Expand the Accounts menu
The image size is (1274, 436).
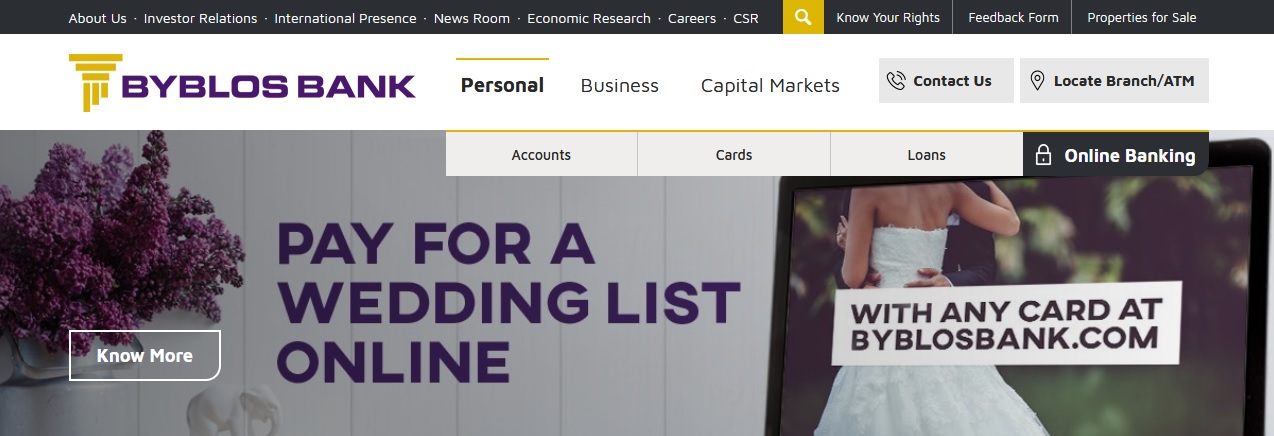tap(541, 155)
